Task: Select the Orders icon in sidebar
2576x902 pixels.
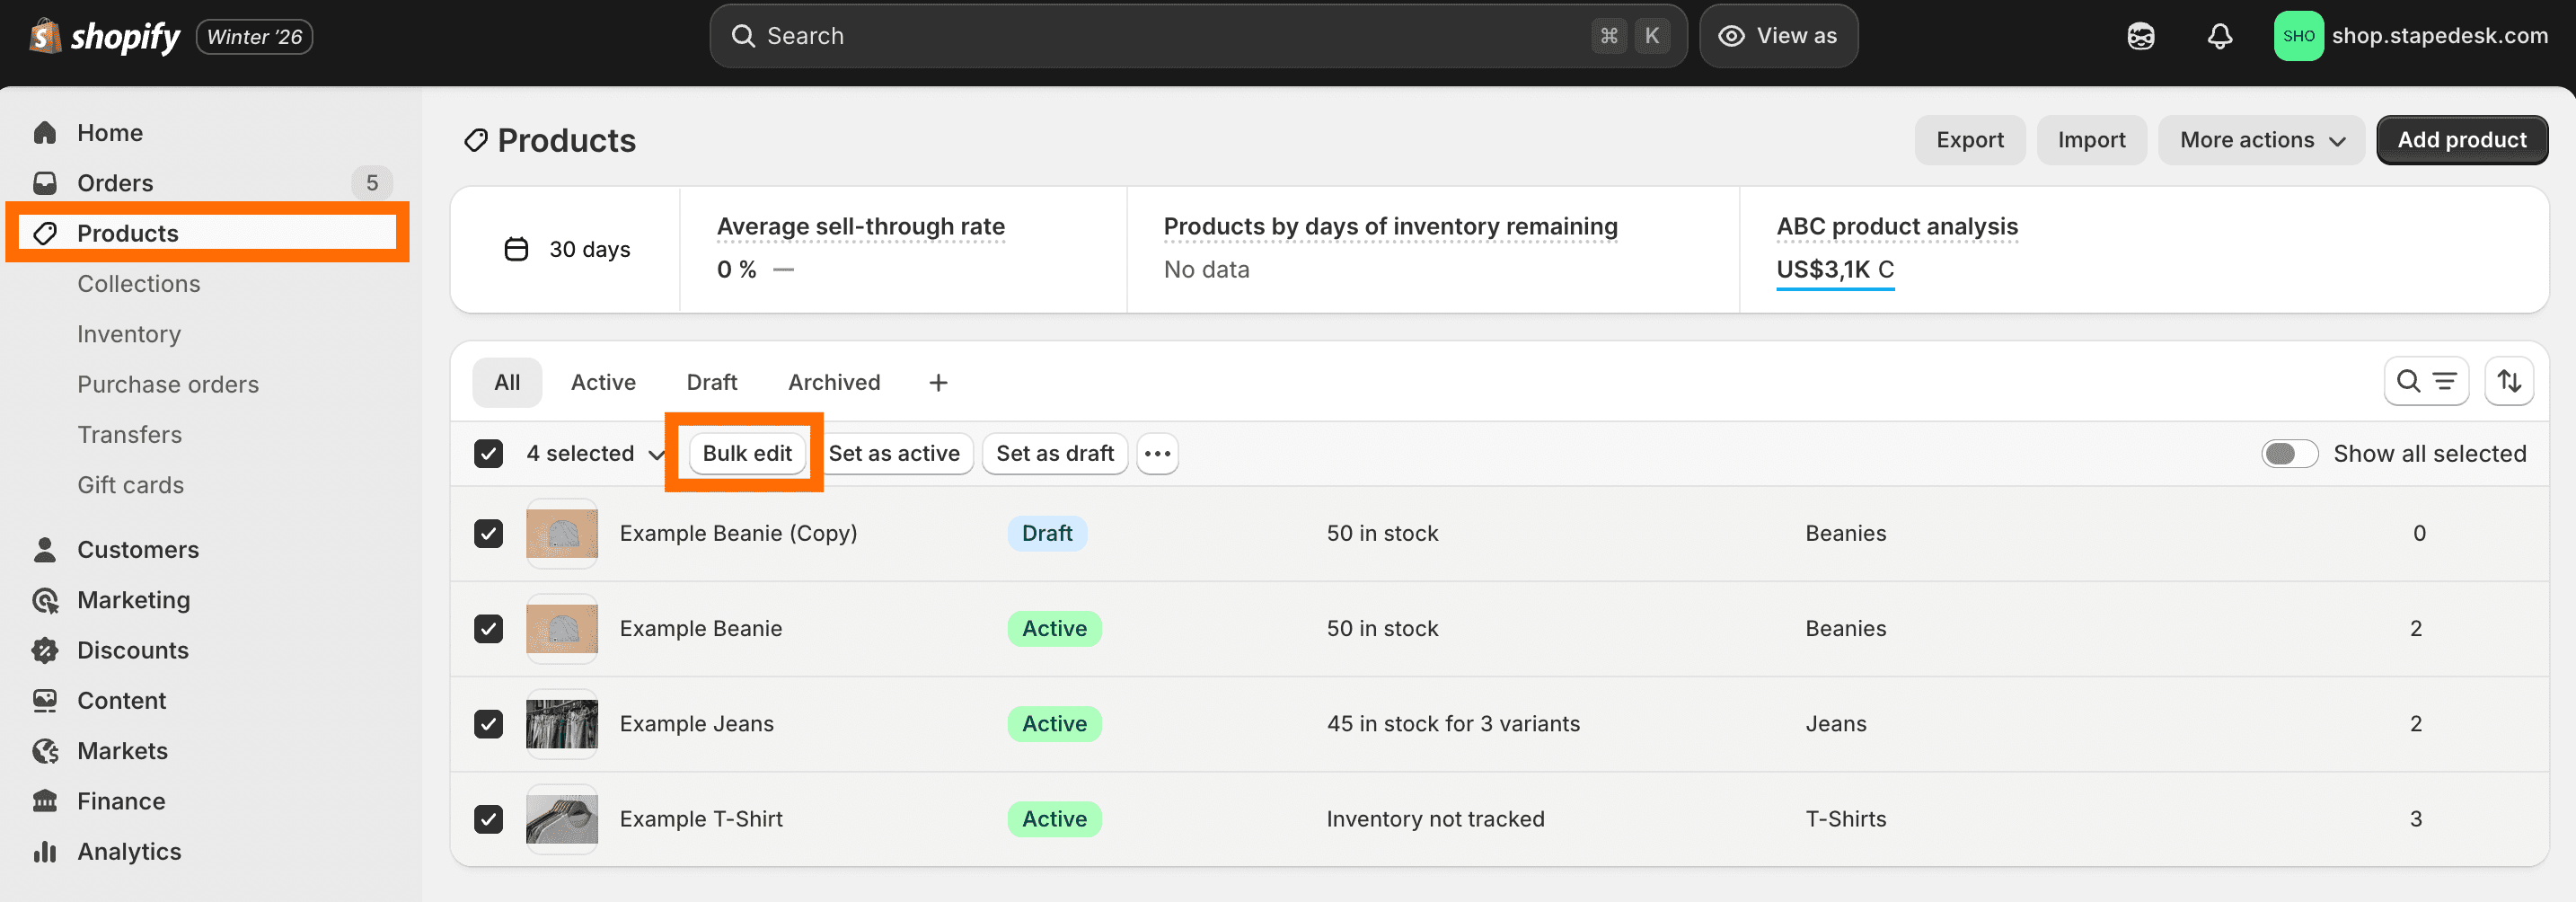Action: coord(45,182)
